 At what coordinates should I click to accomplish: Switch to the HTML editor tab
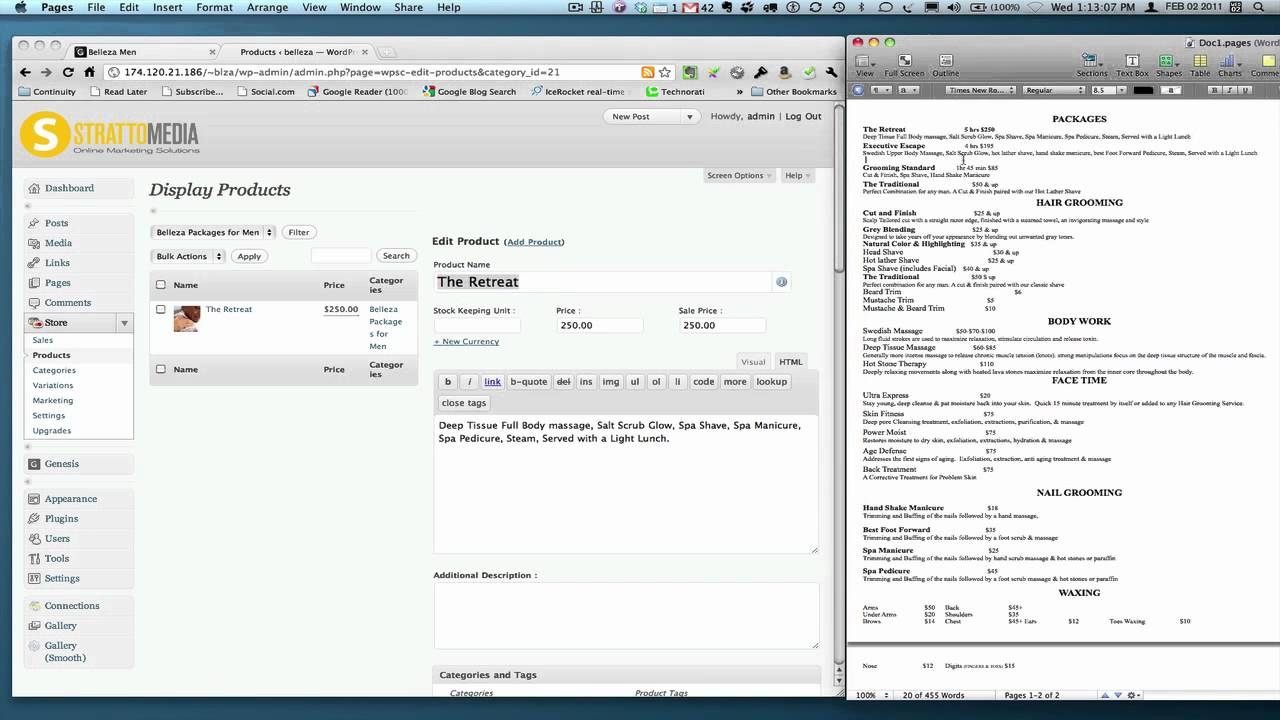pos(791,362)
